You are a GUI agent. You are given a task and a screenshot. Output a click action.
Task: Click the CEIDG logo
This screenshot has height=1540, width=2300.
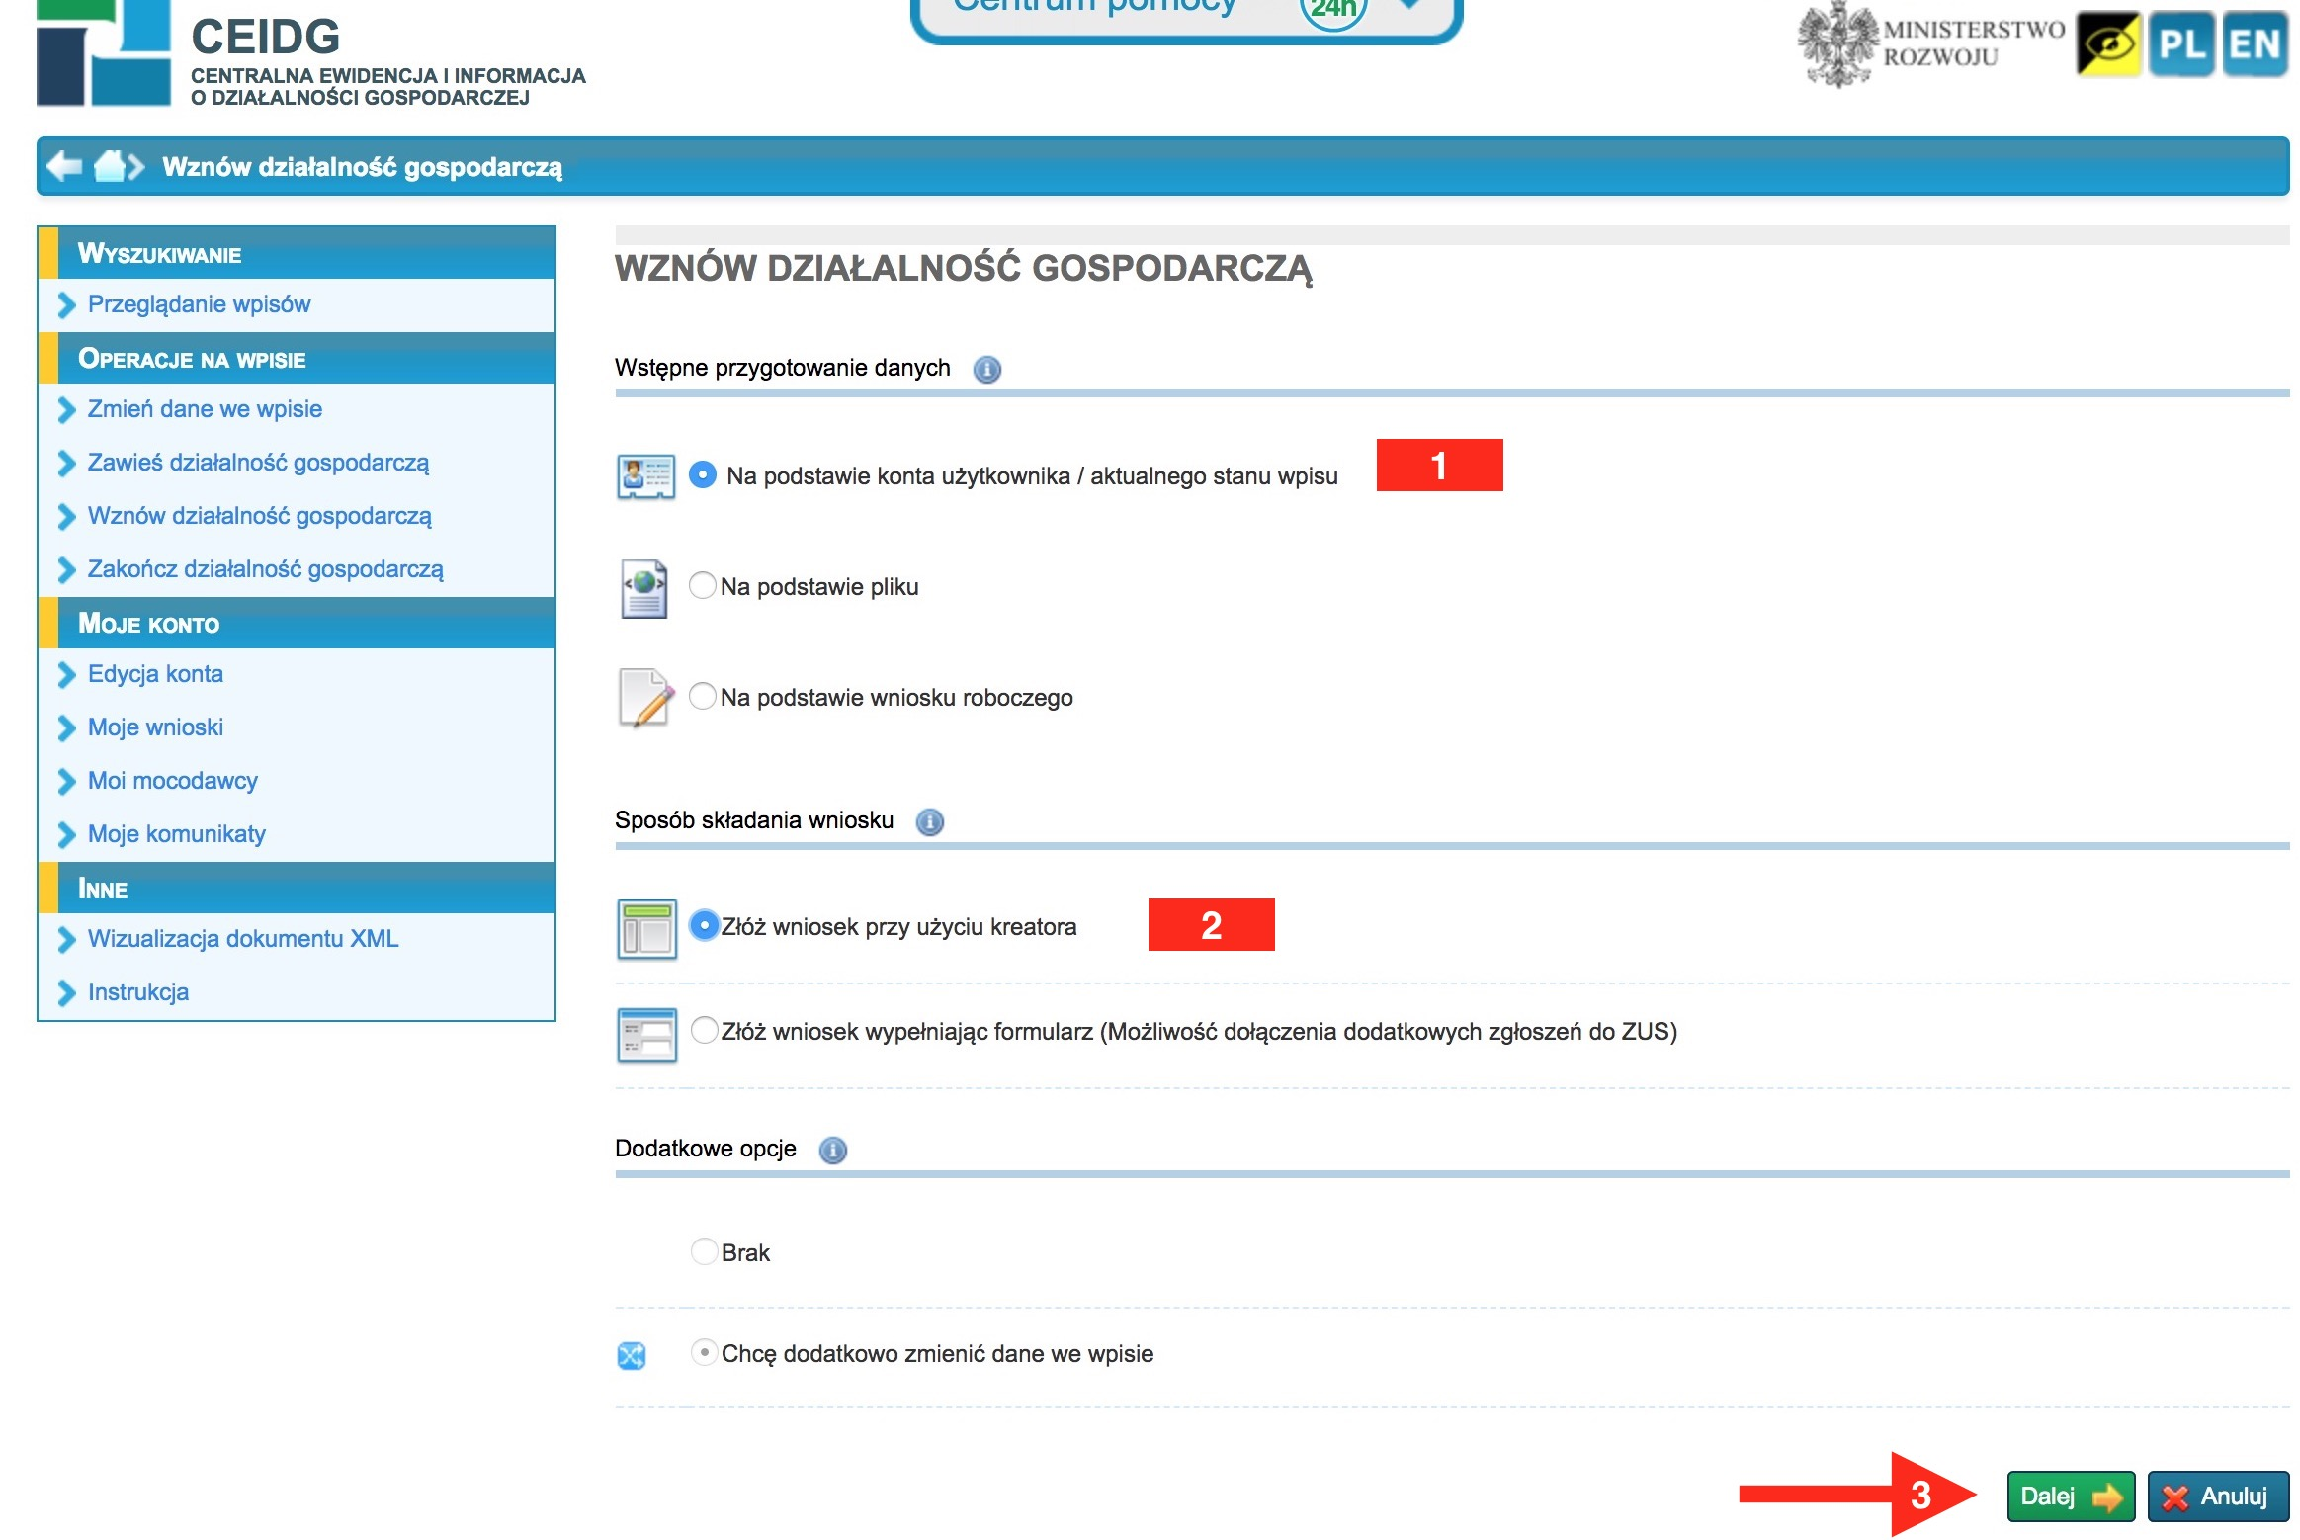(x=103, y=53)
